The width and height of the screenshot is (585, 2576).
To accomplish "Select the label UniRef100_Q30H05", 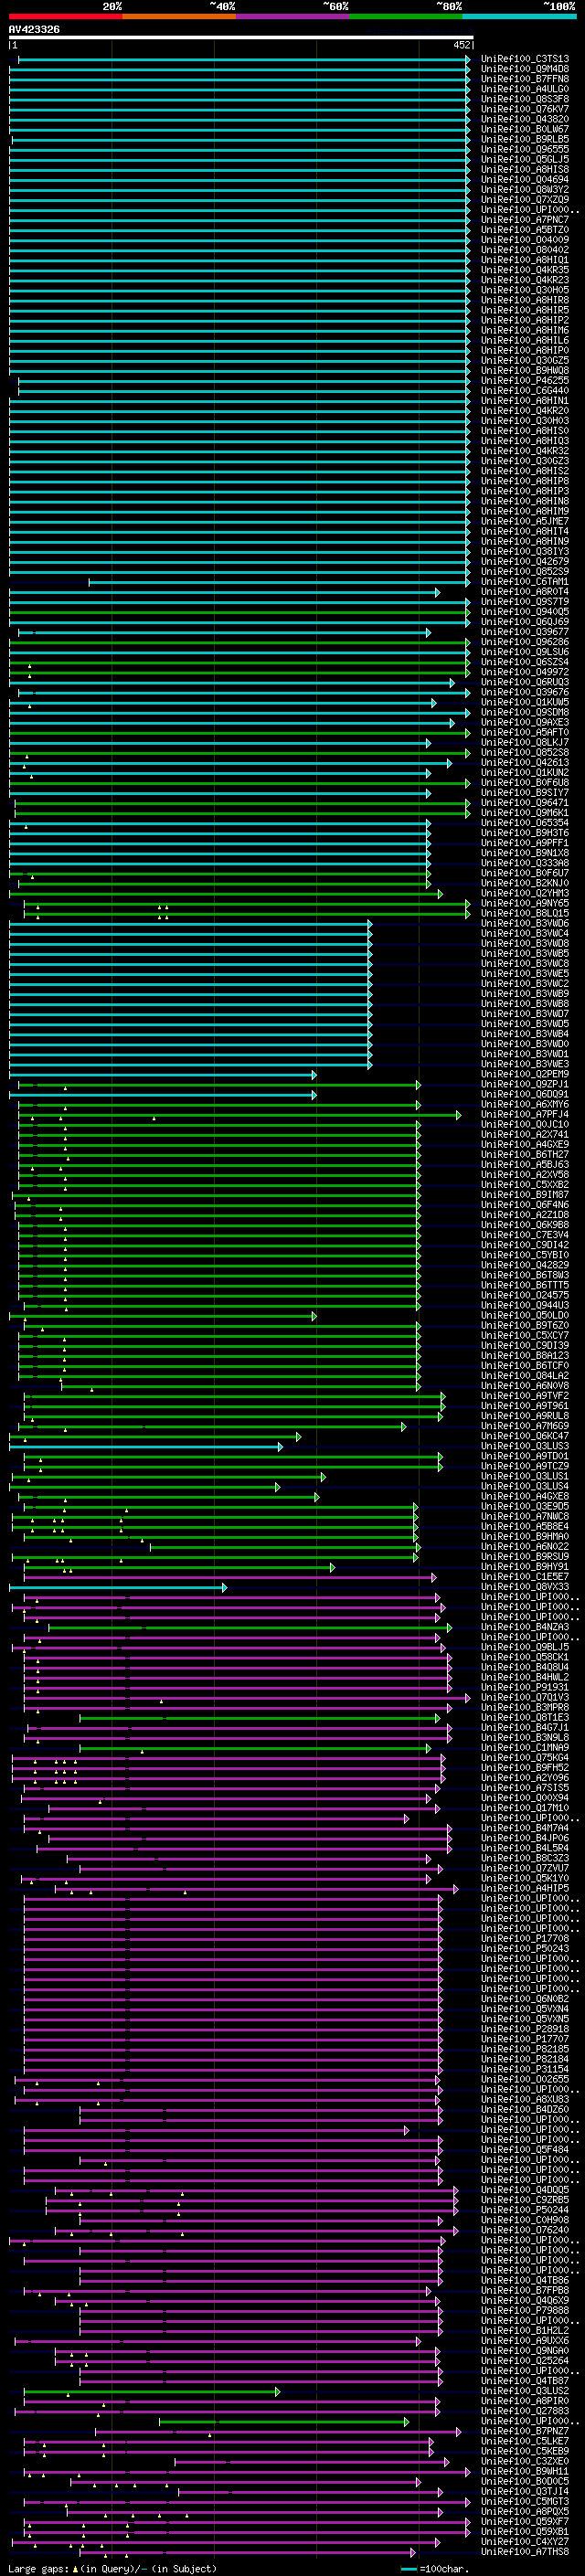I will (x=525, y=290).
